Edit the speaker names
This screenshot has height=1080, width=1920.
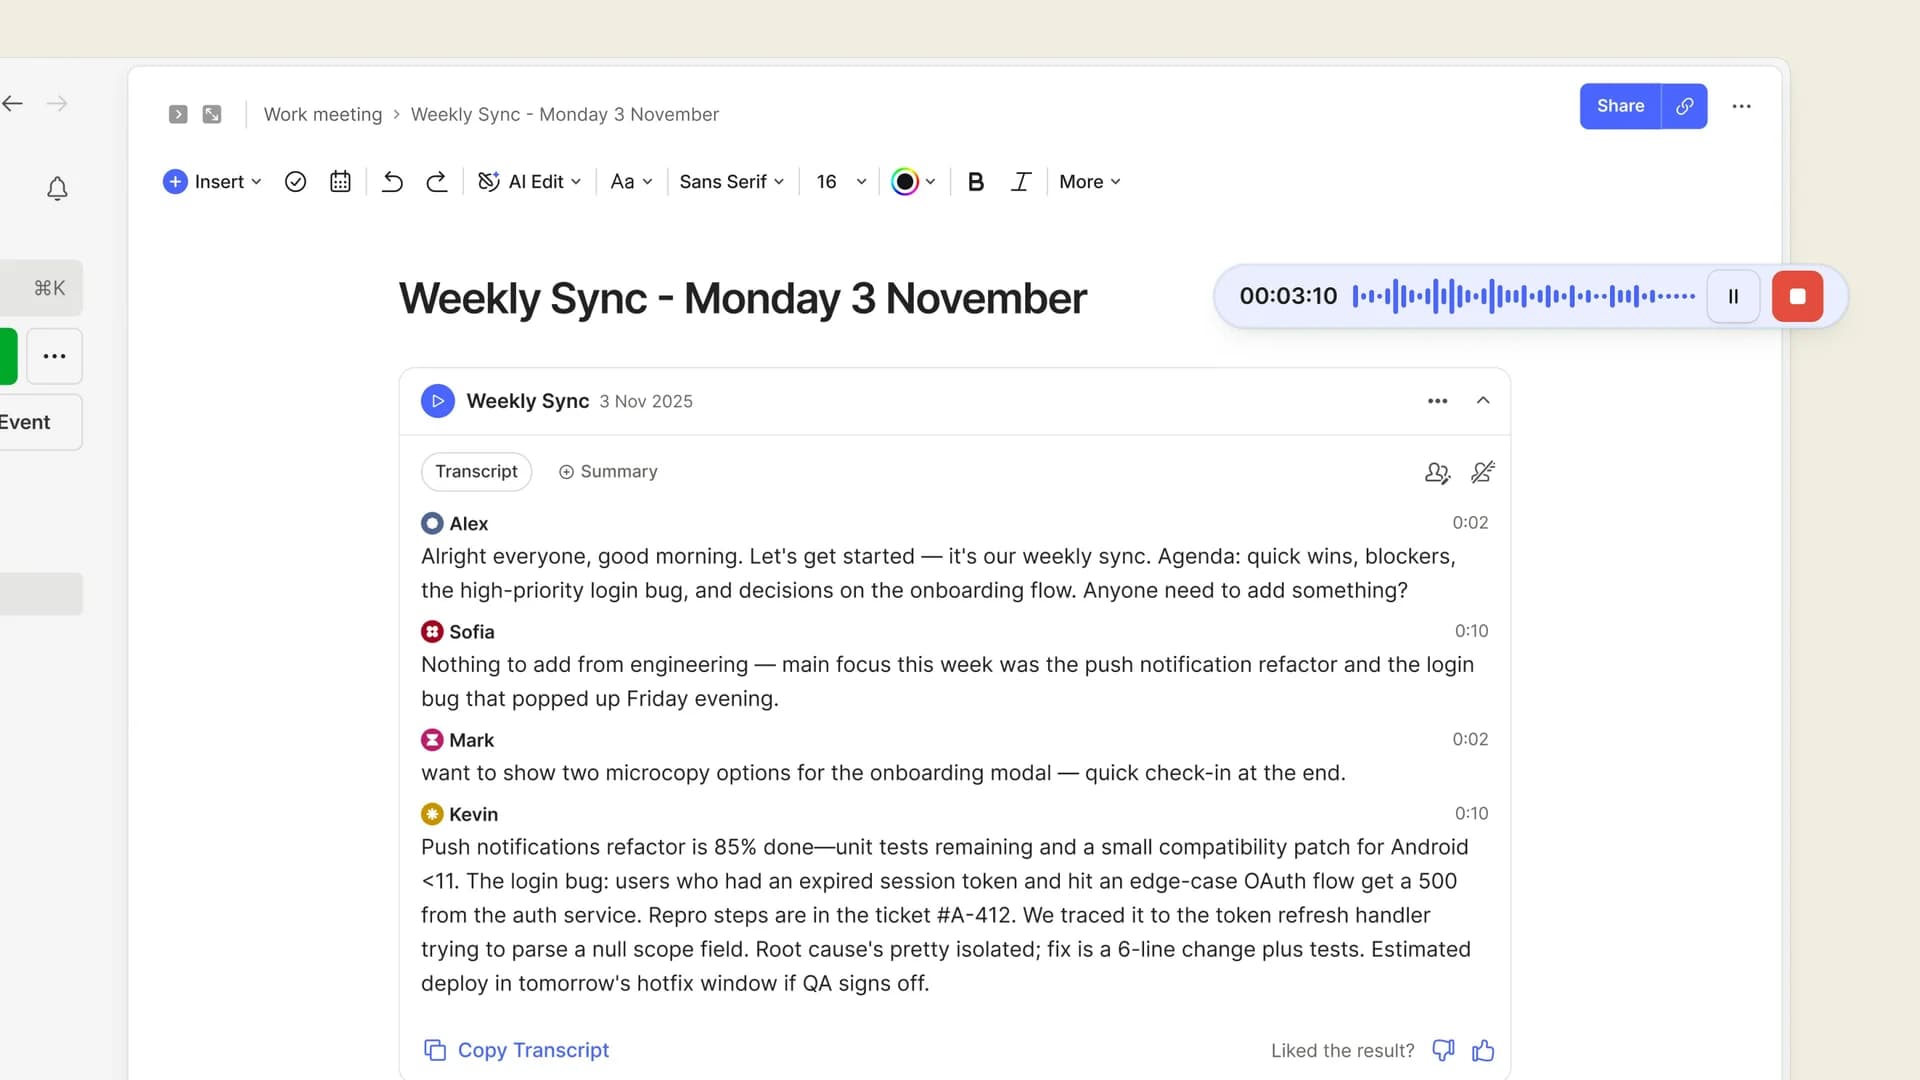point(1437,472)
